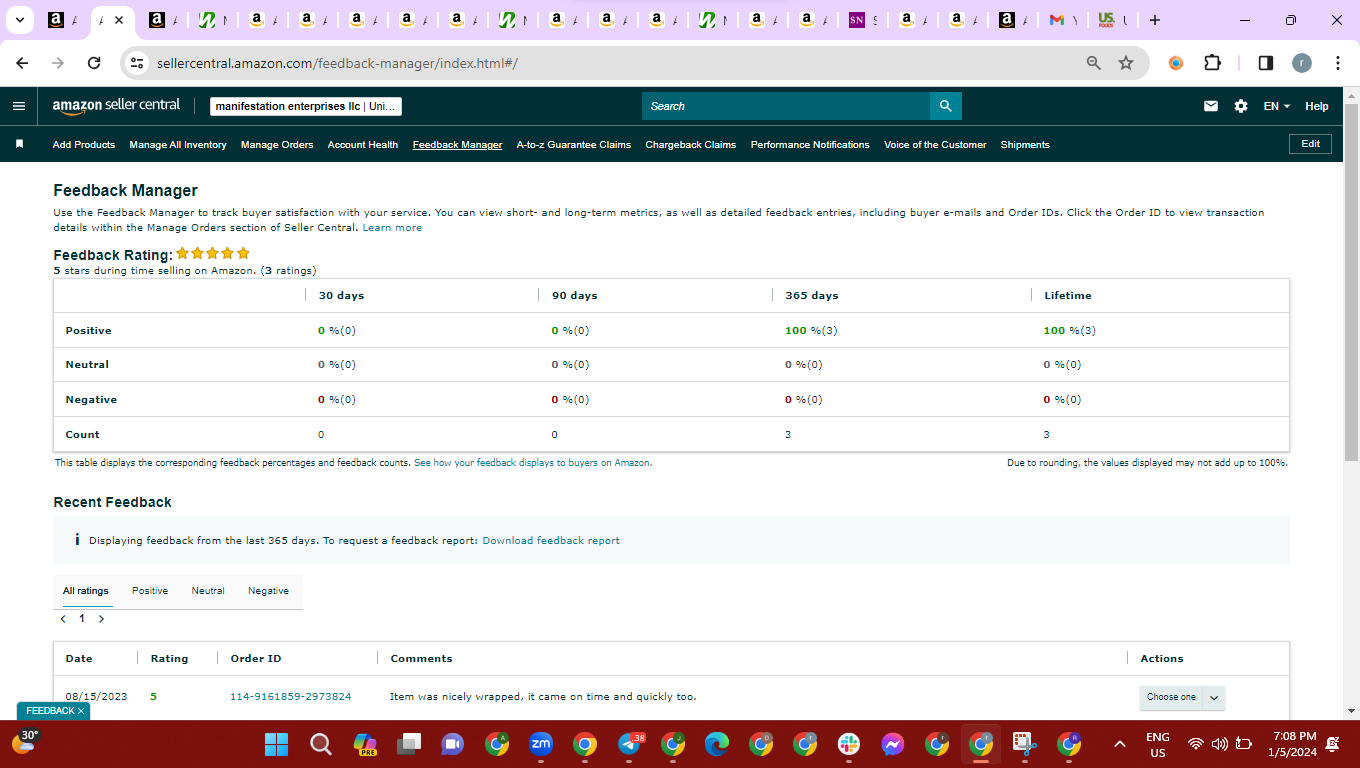Open Slack from the taskbar
This screenshot has height=768, width=1360.
point(849,744)
